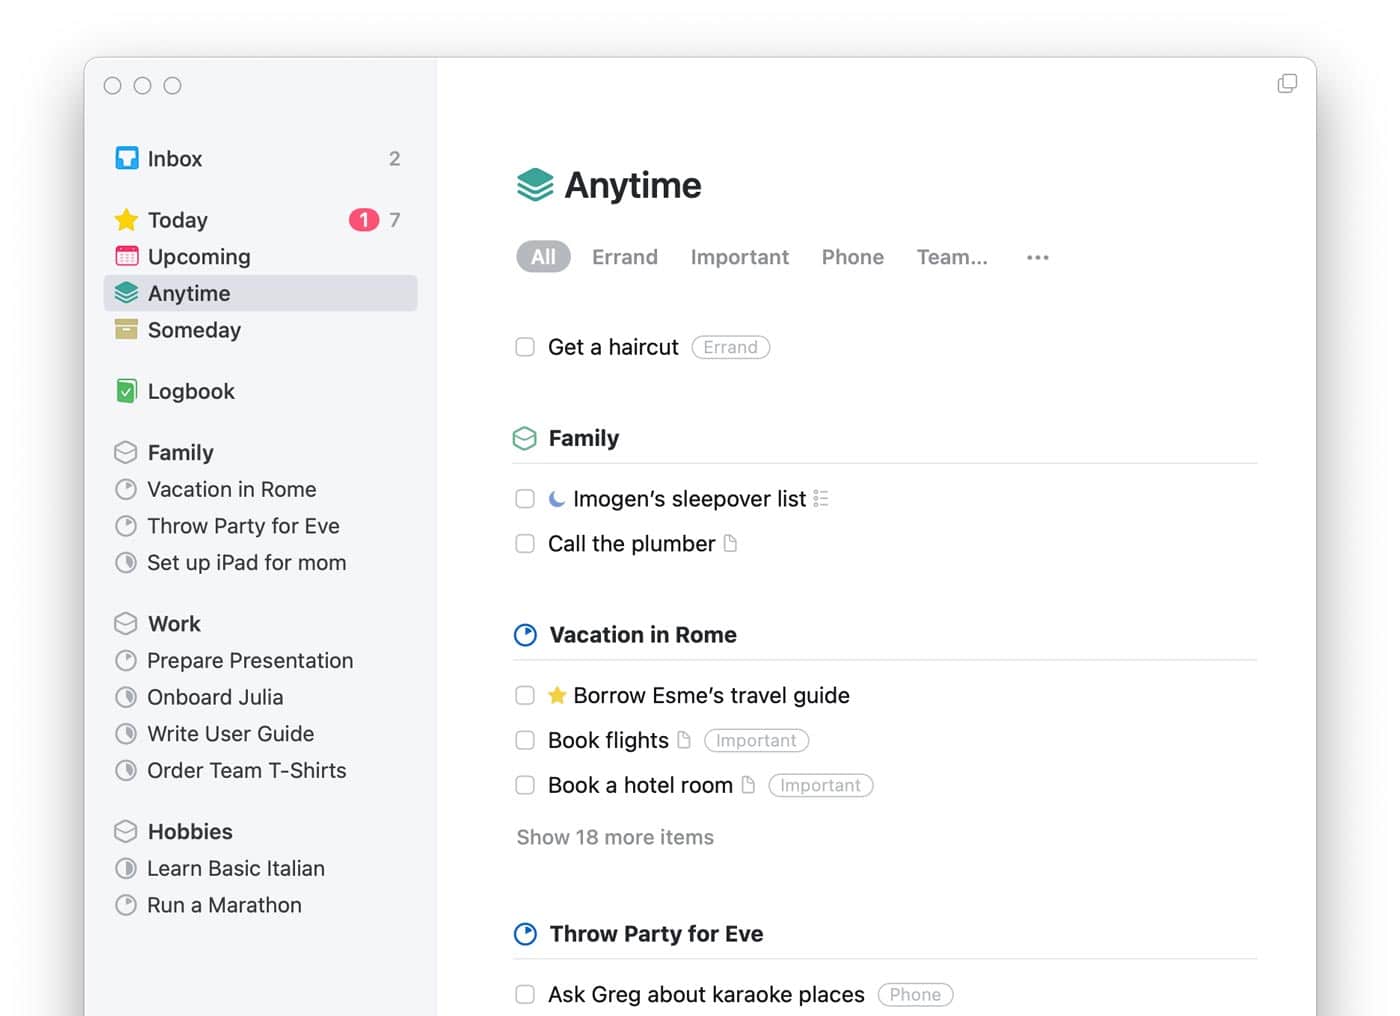This screenshot has width=1400, height=1016.
Task: Open the tag filter more-options ellipsis
Action: [x=1038, y=257]
